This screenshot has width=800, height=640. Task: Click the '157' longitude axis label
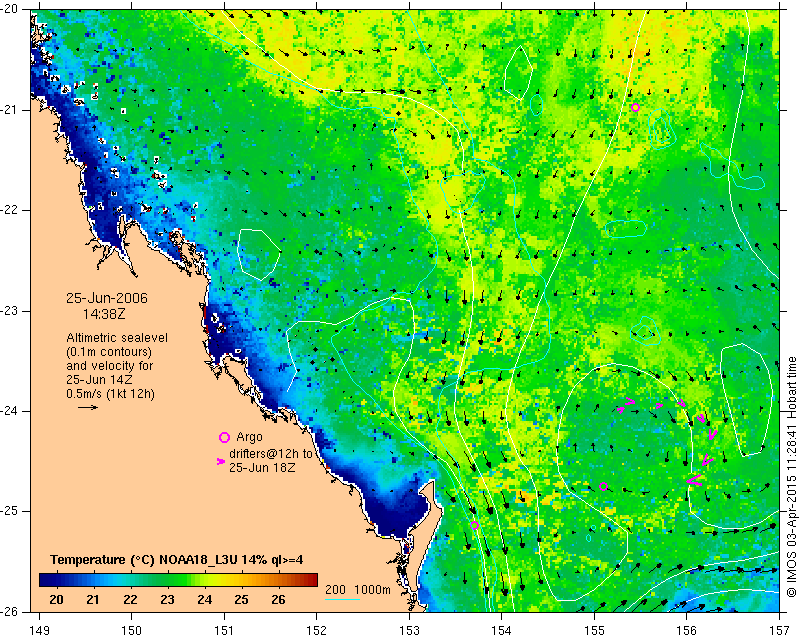click(x=779, y=630)
